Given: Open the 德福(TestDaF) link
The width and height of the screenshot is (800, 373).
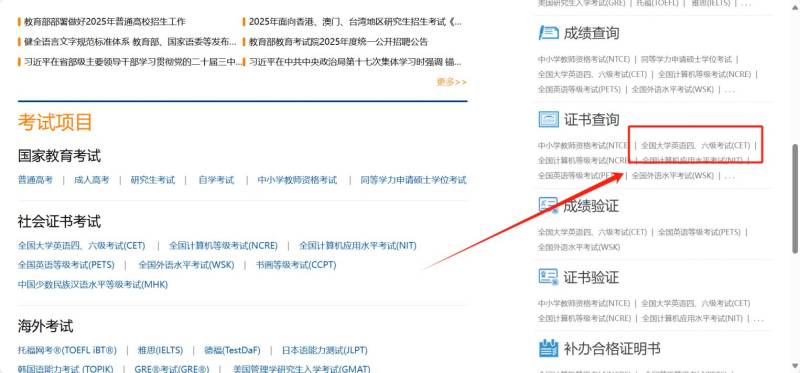Looking at the screenshot, I should point(232,351).
